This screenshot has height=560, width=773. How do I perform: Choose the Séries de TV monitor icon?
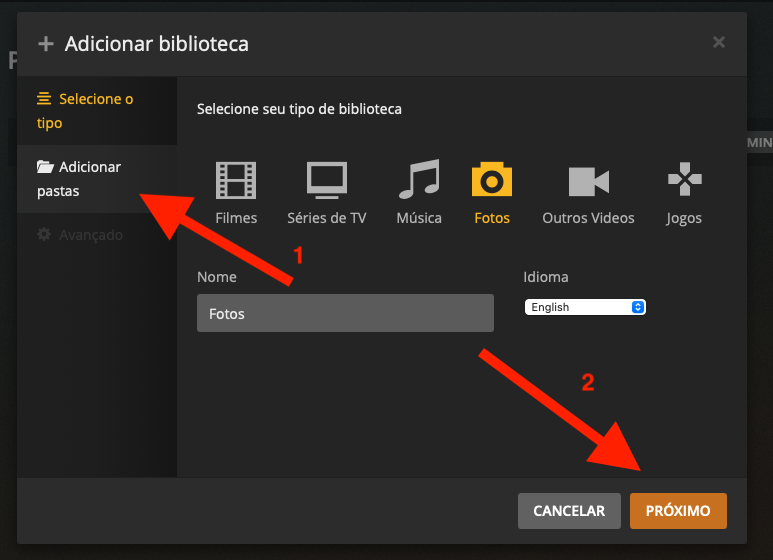[326, 180]
